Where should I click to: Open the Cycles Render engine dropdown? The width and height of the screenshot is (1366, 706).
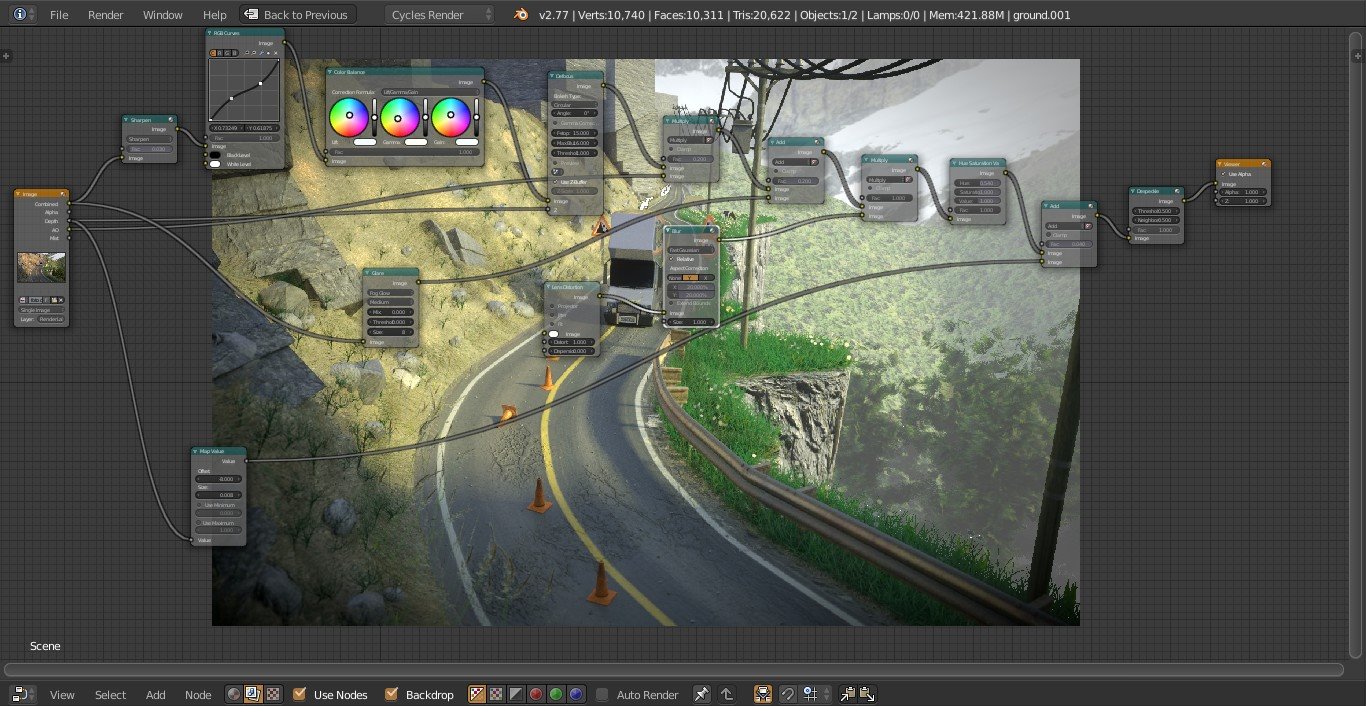(440, 14)
